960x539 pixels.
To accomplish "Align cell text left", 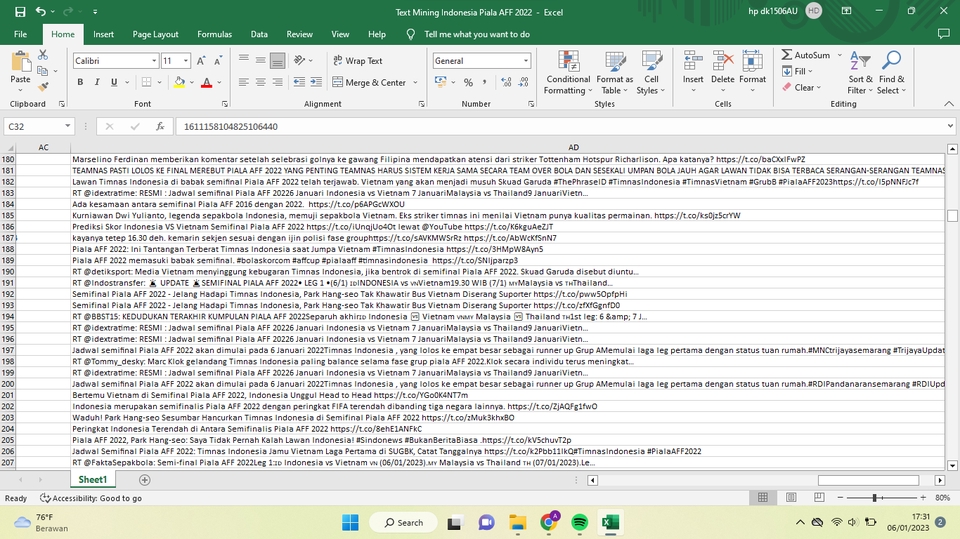I will tap(244, 82).
